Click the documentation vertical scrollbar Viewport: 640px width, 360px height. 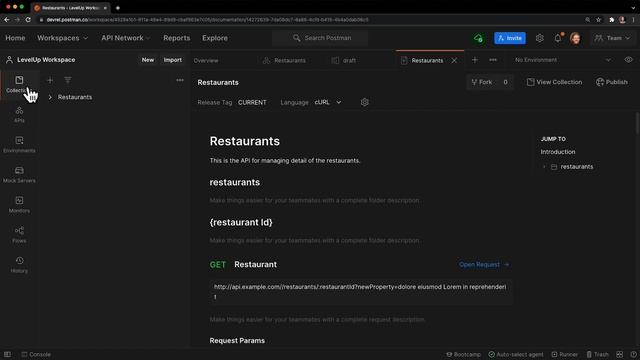(x=637, y=122)
